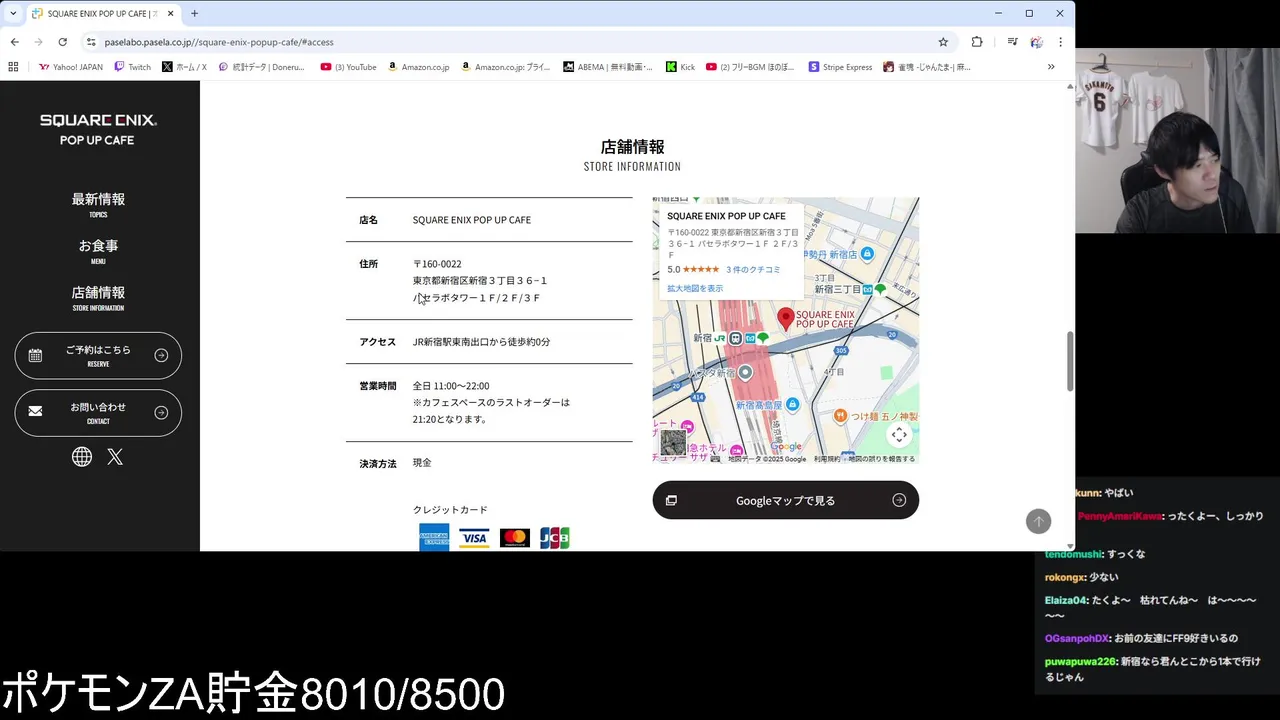Open the Kick bookmark
1280x720 pixels.
click(x=679, y=67)
